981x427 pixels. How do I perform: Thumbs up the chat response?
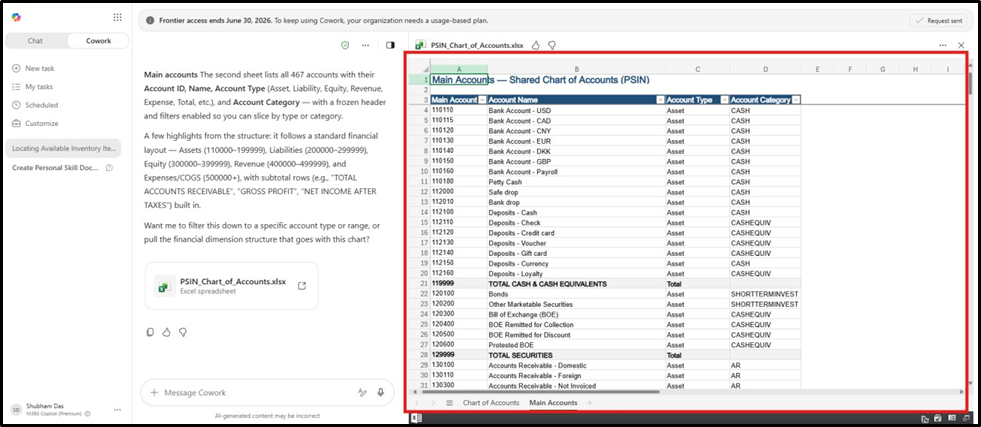[x=166, y=332]
